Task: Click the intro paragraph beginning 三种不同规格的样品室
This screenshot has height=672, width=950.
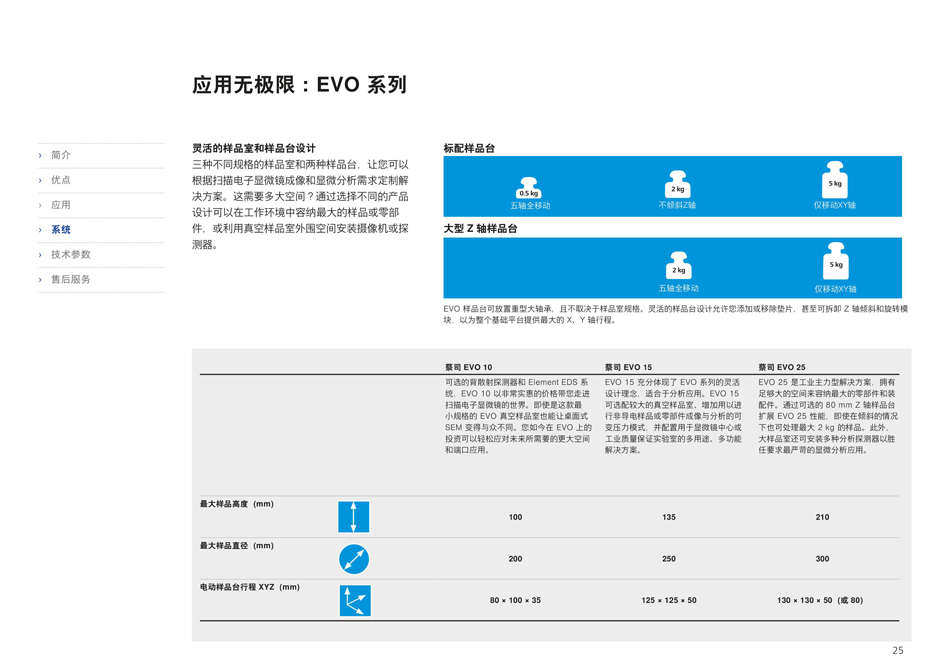Action: [x=301, y=204]
